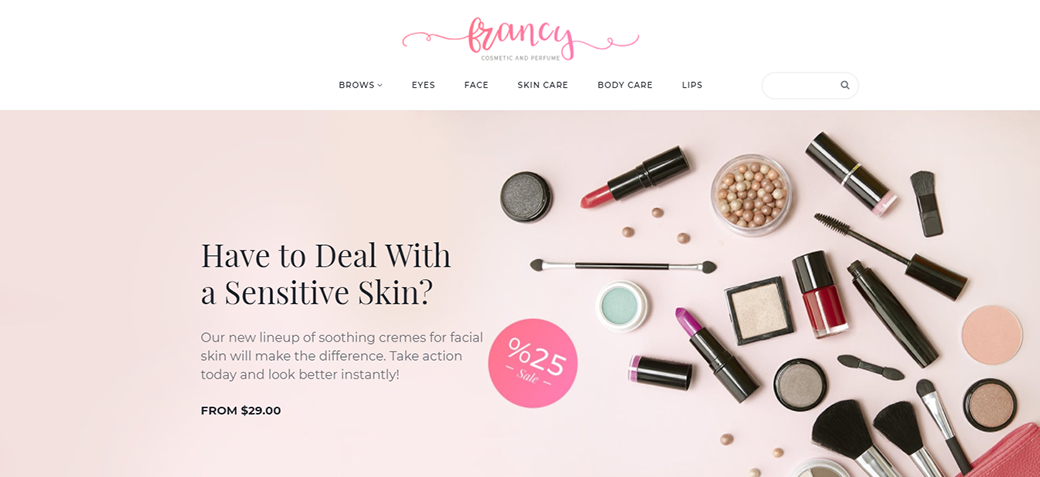Viewport: 1040px width, 477px height.
Task: Click the soothing cremes description paragraph
Action: (x=342, y=356)
